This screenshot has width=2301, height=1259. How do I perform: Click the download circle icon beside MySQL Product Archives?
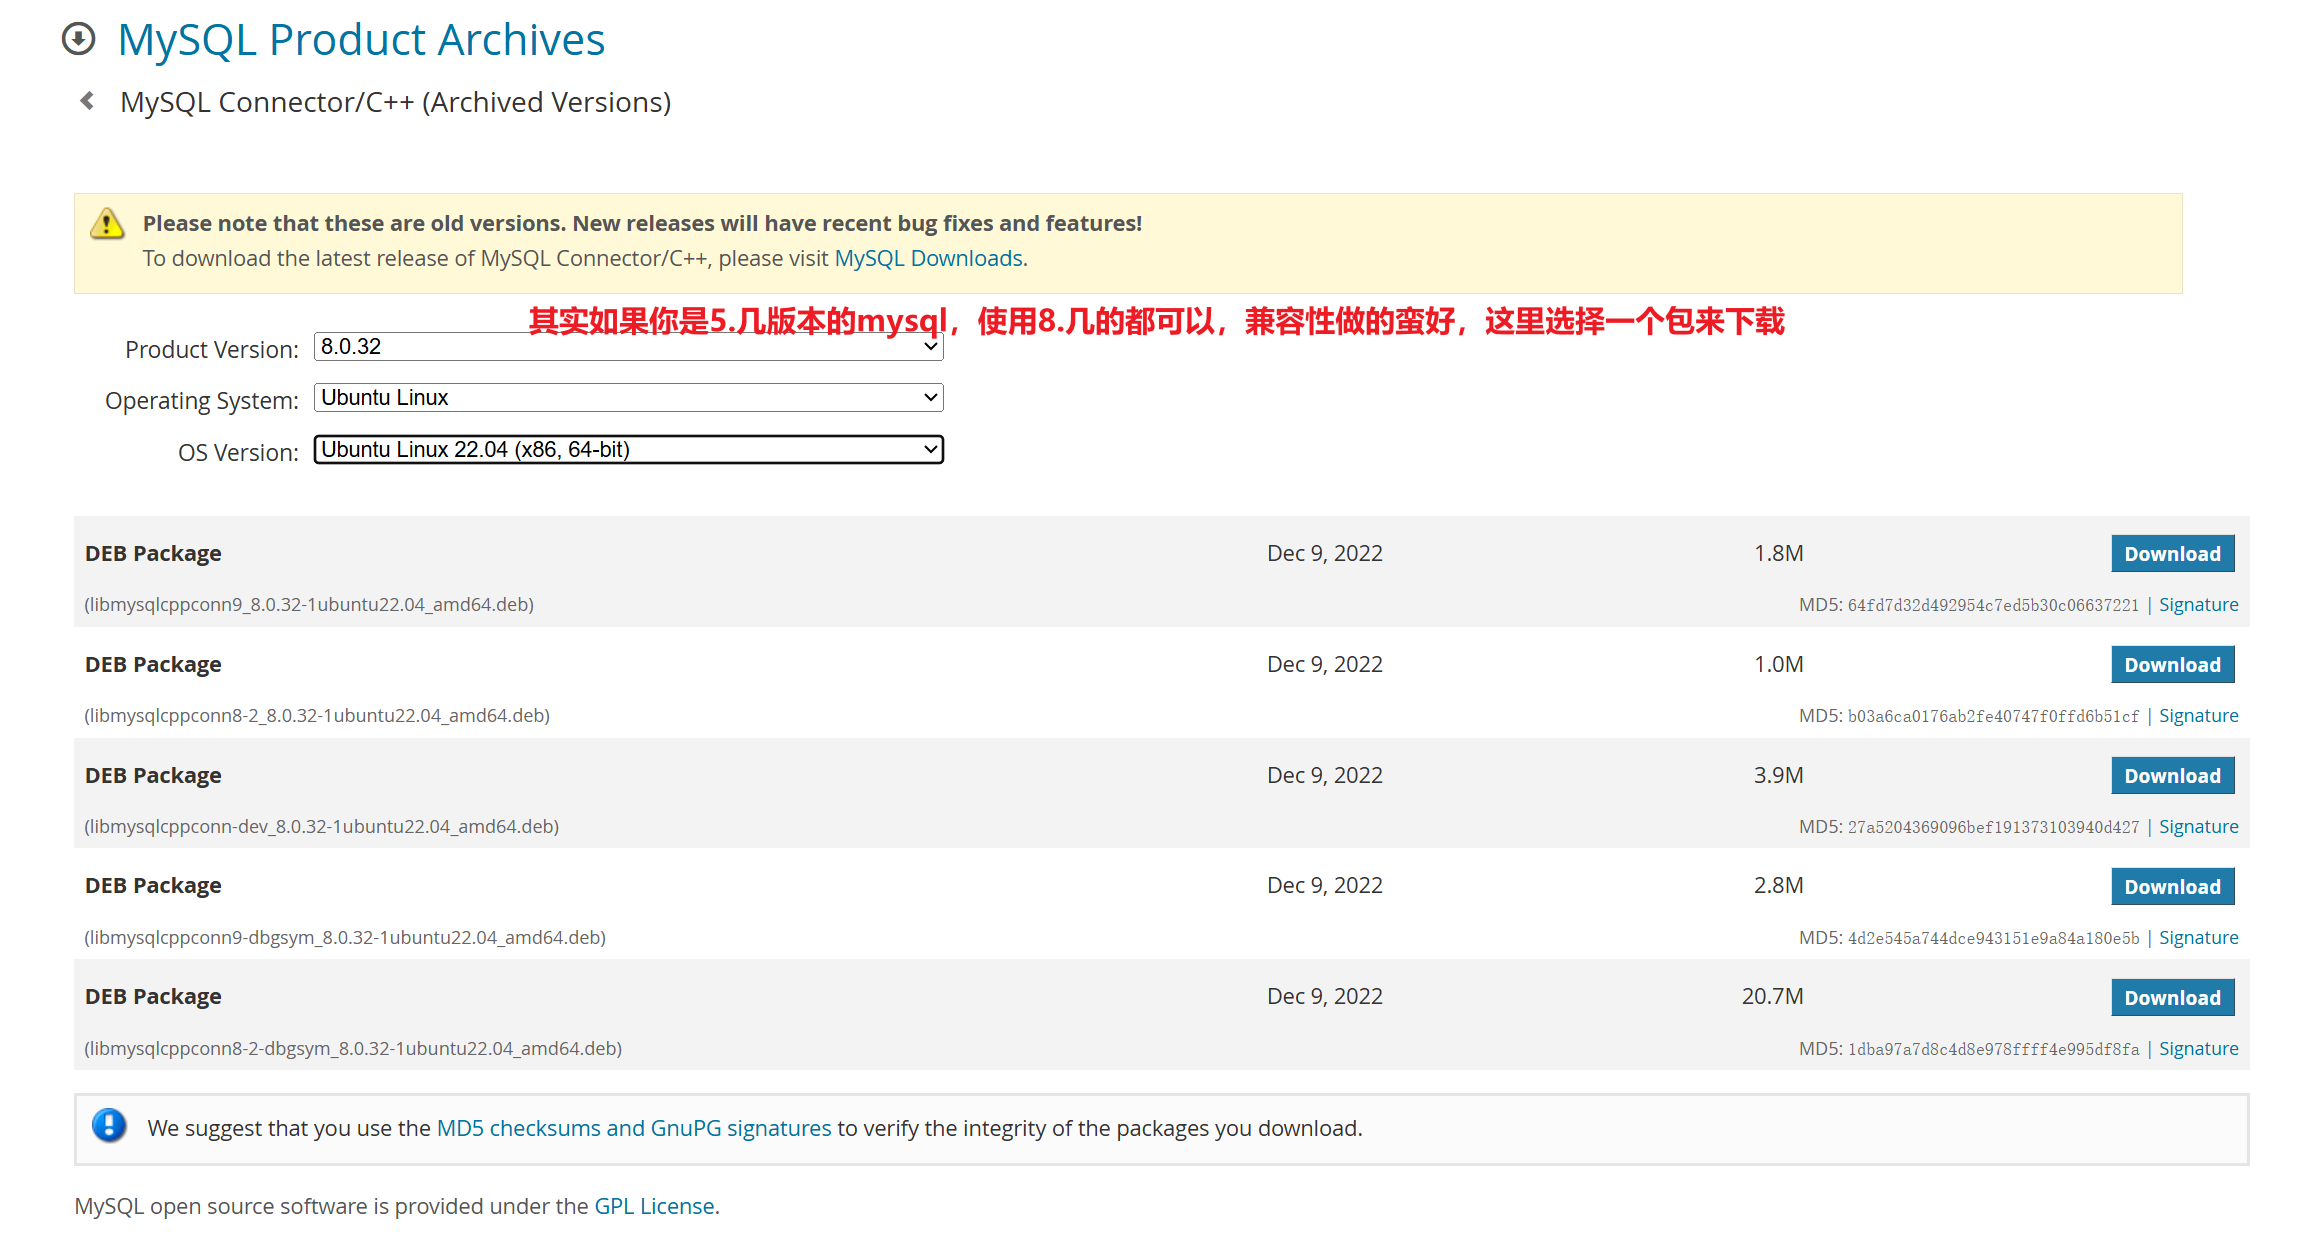pos(78,40)
